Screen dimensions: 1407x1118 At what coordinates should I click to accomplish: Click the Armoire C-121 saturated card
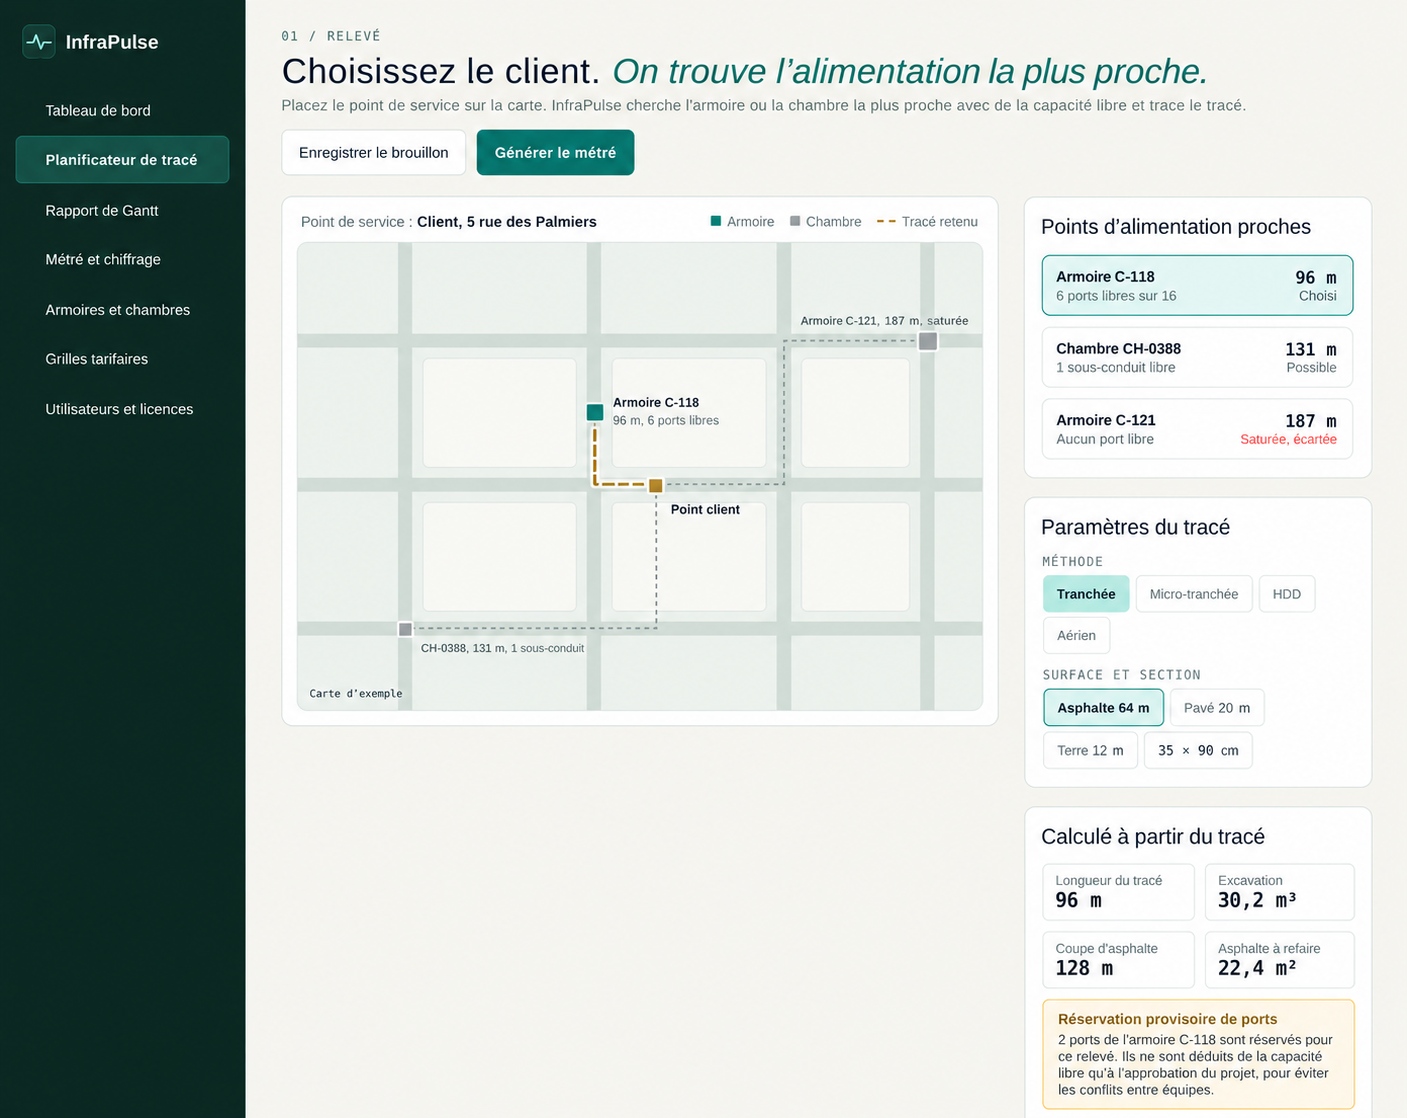(x=1197, y=429)
